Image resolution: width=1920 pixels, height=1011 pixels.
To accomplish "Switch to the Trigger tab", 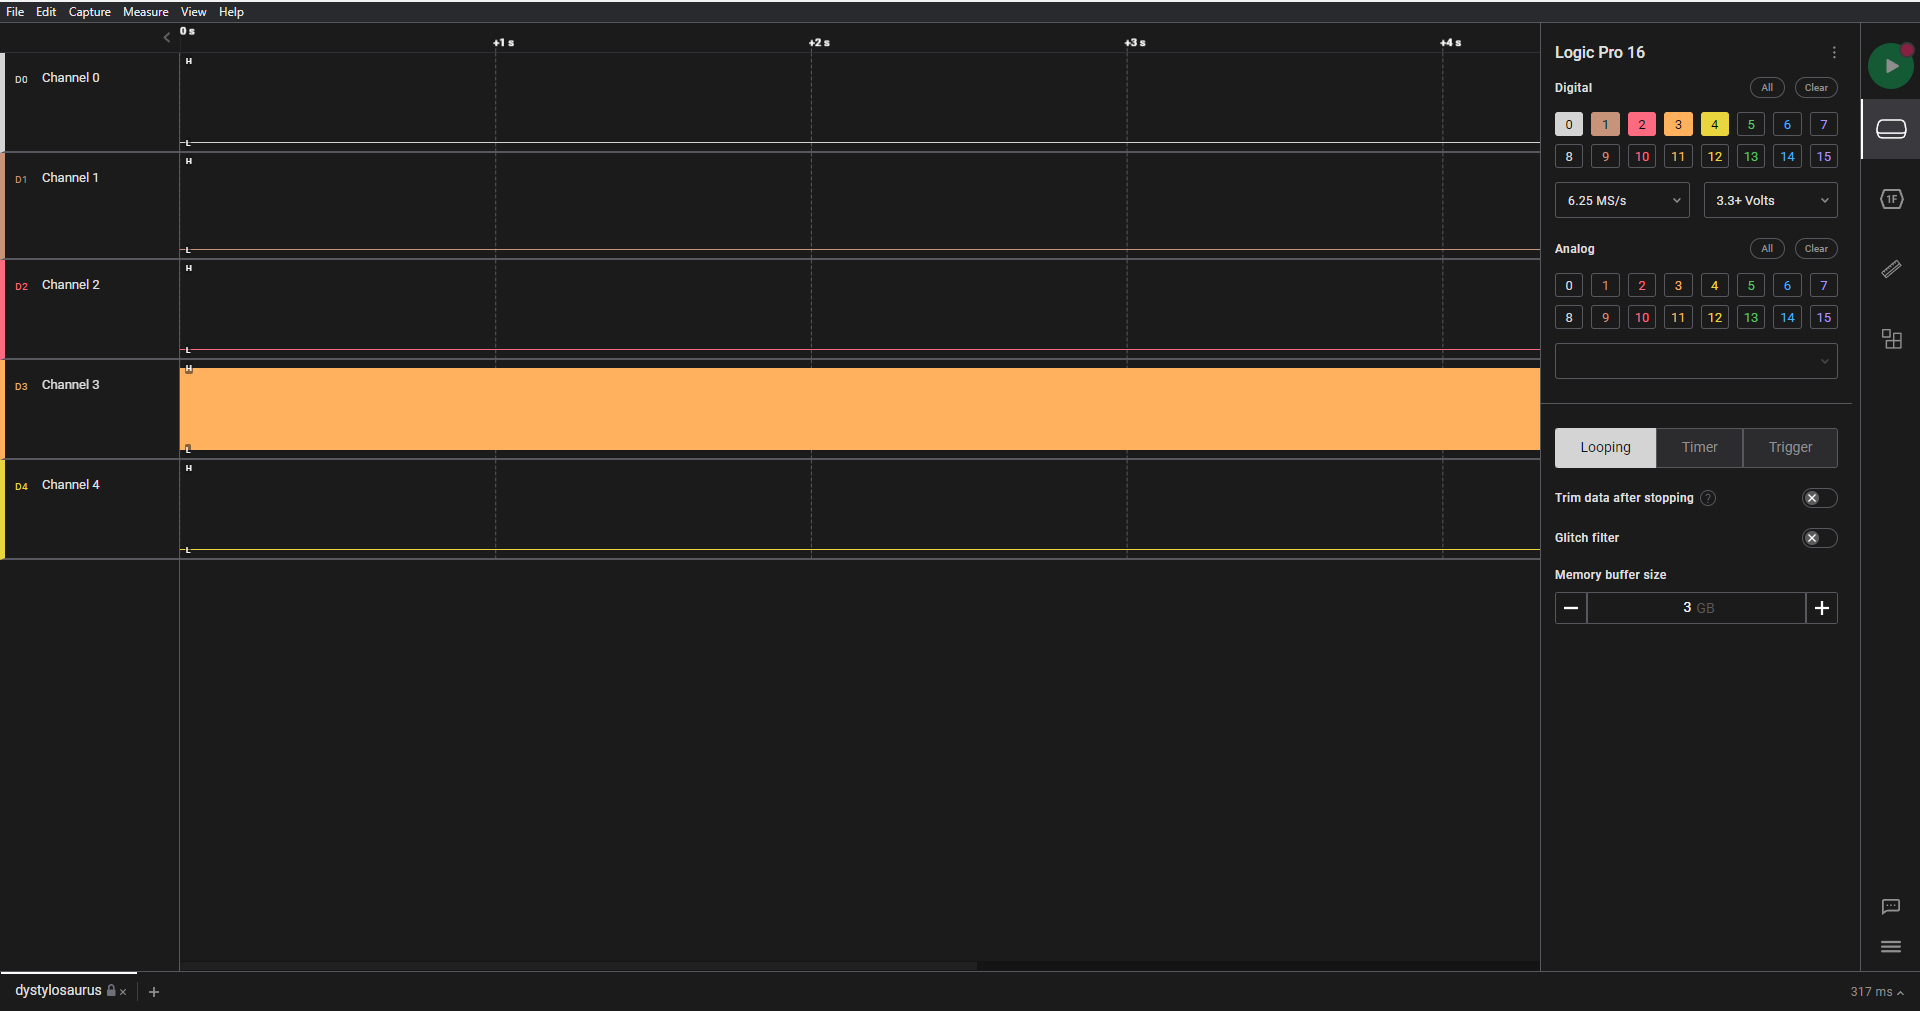I will [x=1790, y=448].
